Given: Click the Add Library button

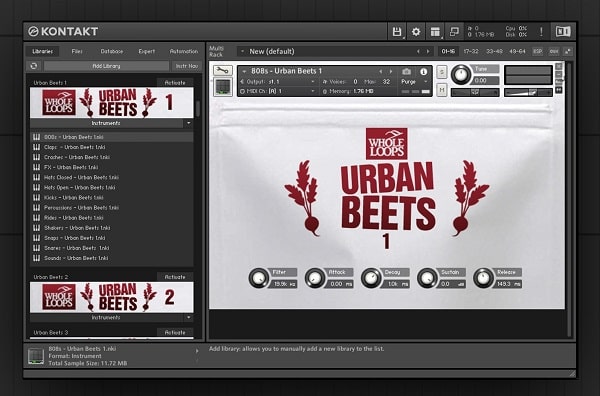Looking at the screenshot, I should (106, 66).
